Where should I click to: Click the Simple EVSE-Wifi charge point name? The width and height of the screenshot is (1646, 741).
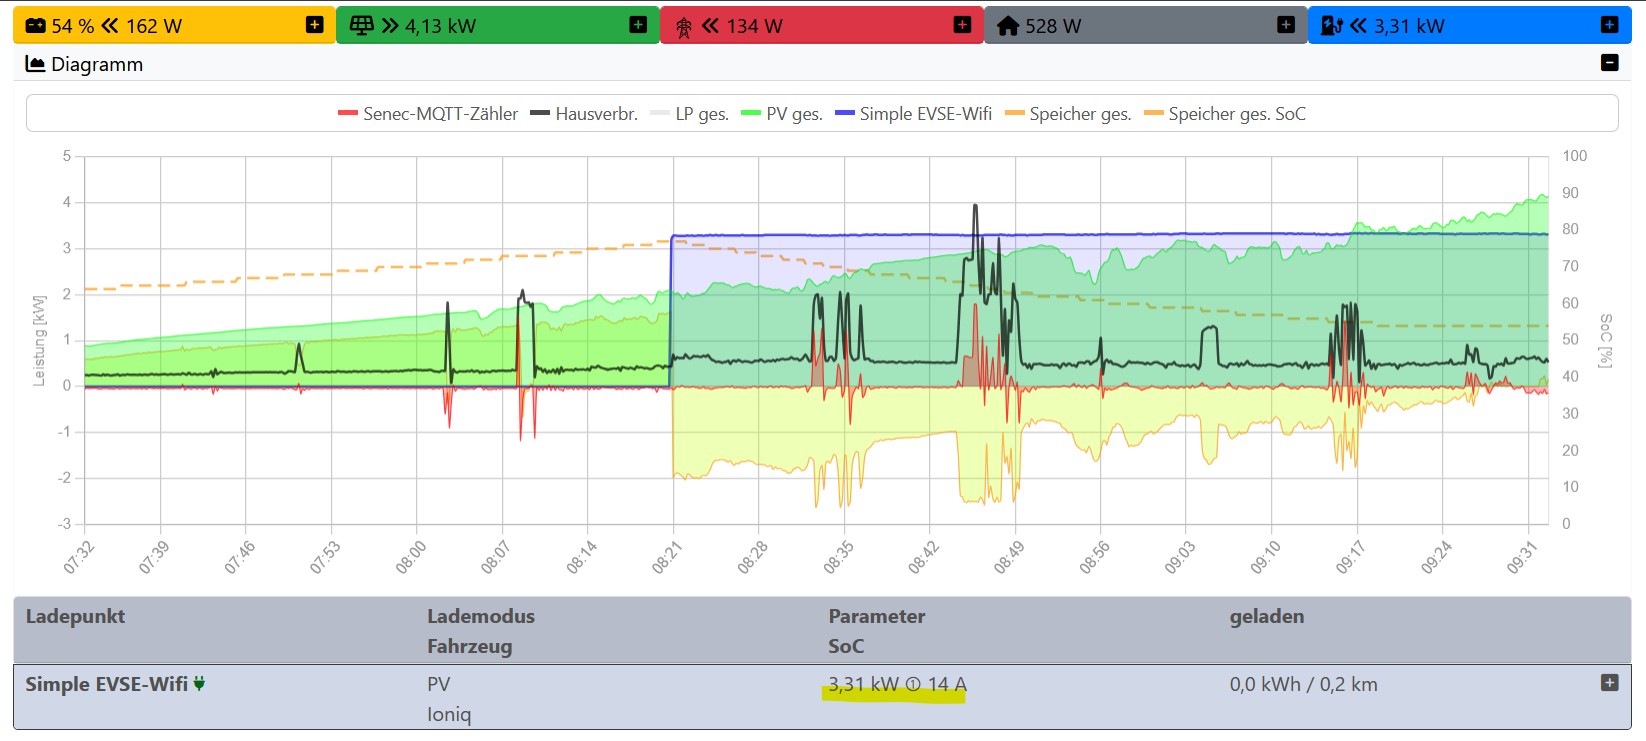(x=106, y=684)
